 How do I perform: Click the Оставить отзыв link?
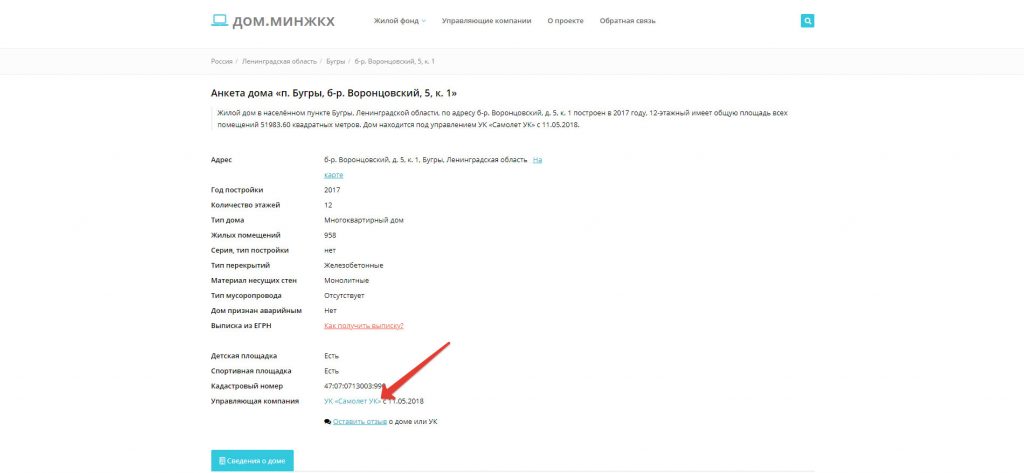coord(359,422)
